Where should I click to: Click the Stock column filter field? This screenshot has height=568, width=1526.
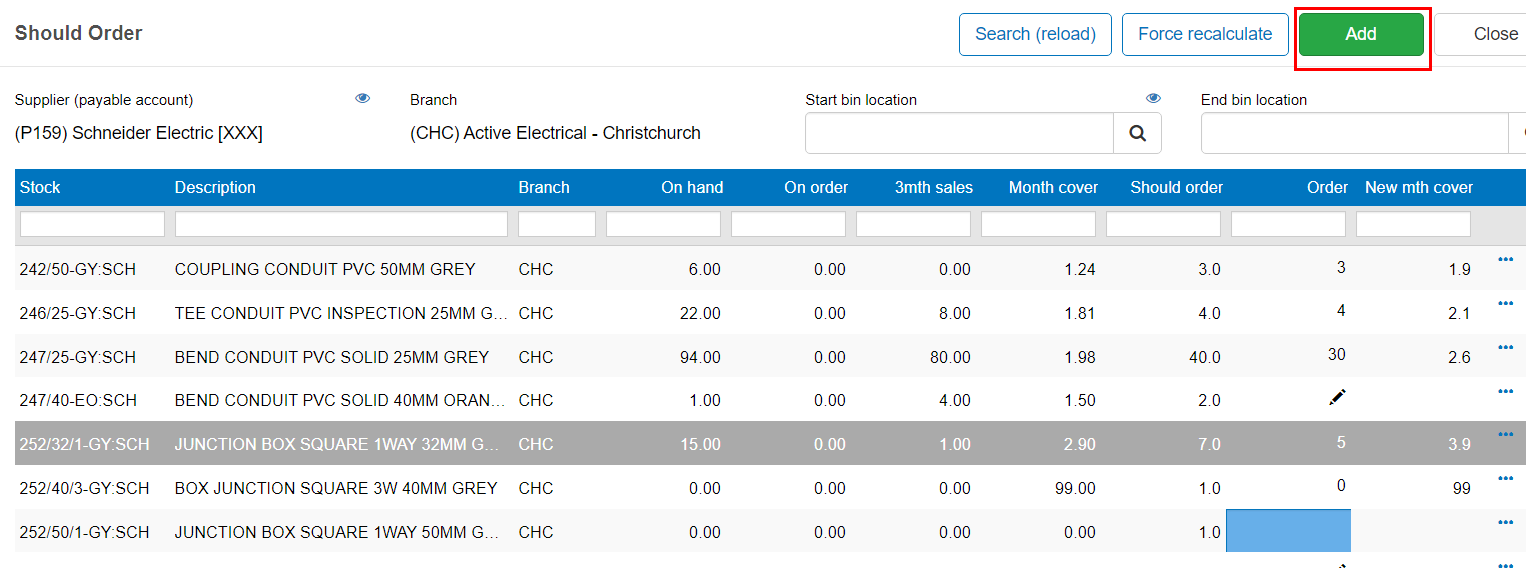pyautogui.click(x=92, y=224)
